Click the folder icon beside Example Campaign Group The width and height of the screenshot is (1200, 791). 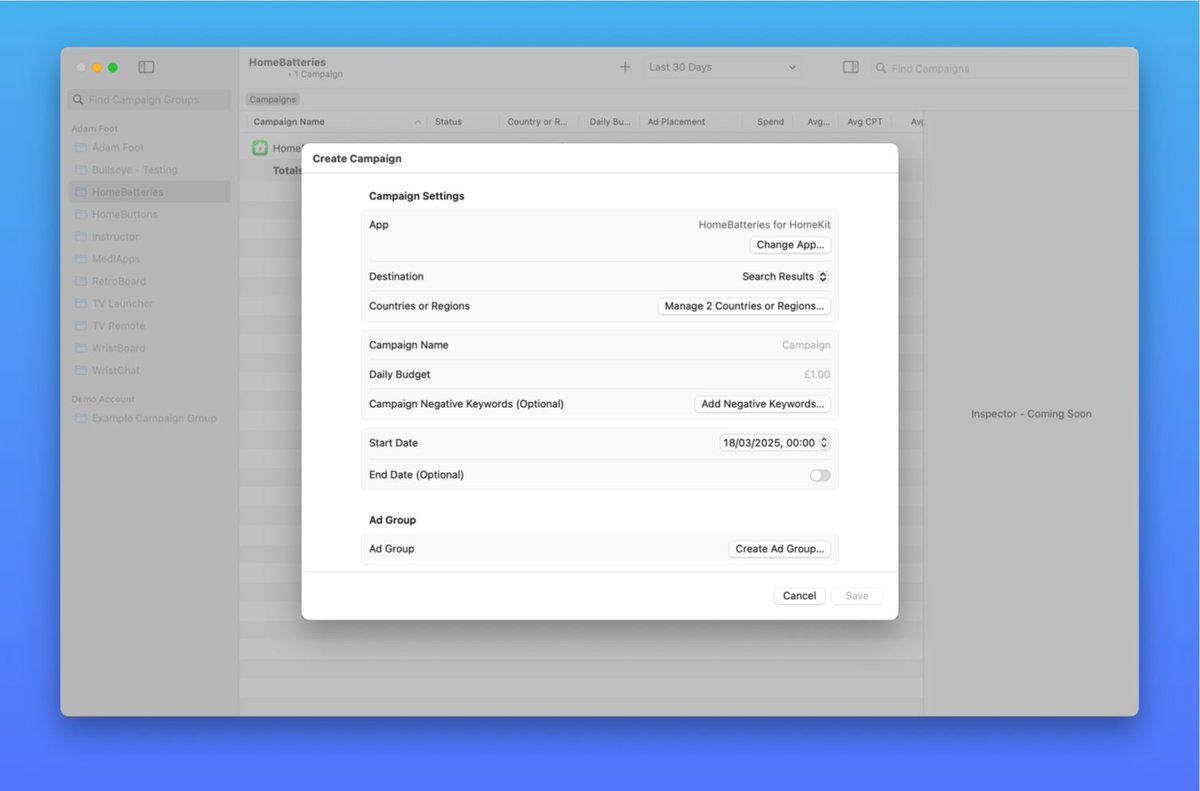point(80,418)
